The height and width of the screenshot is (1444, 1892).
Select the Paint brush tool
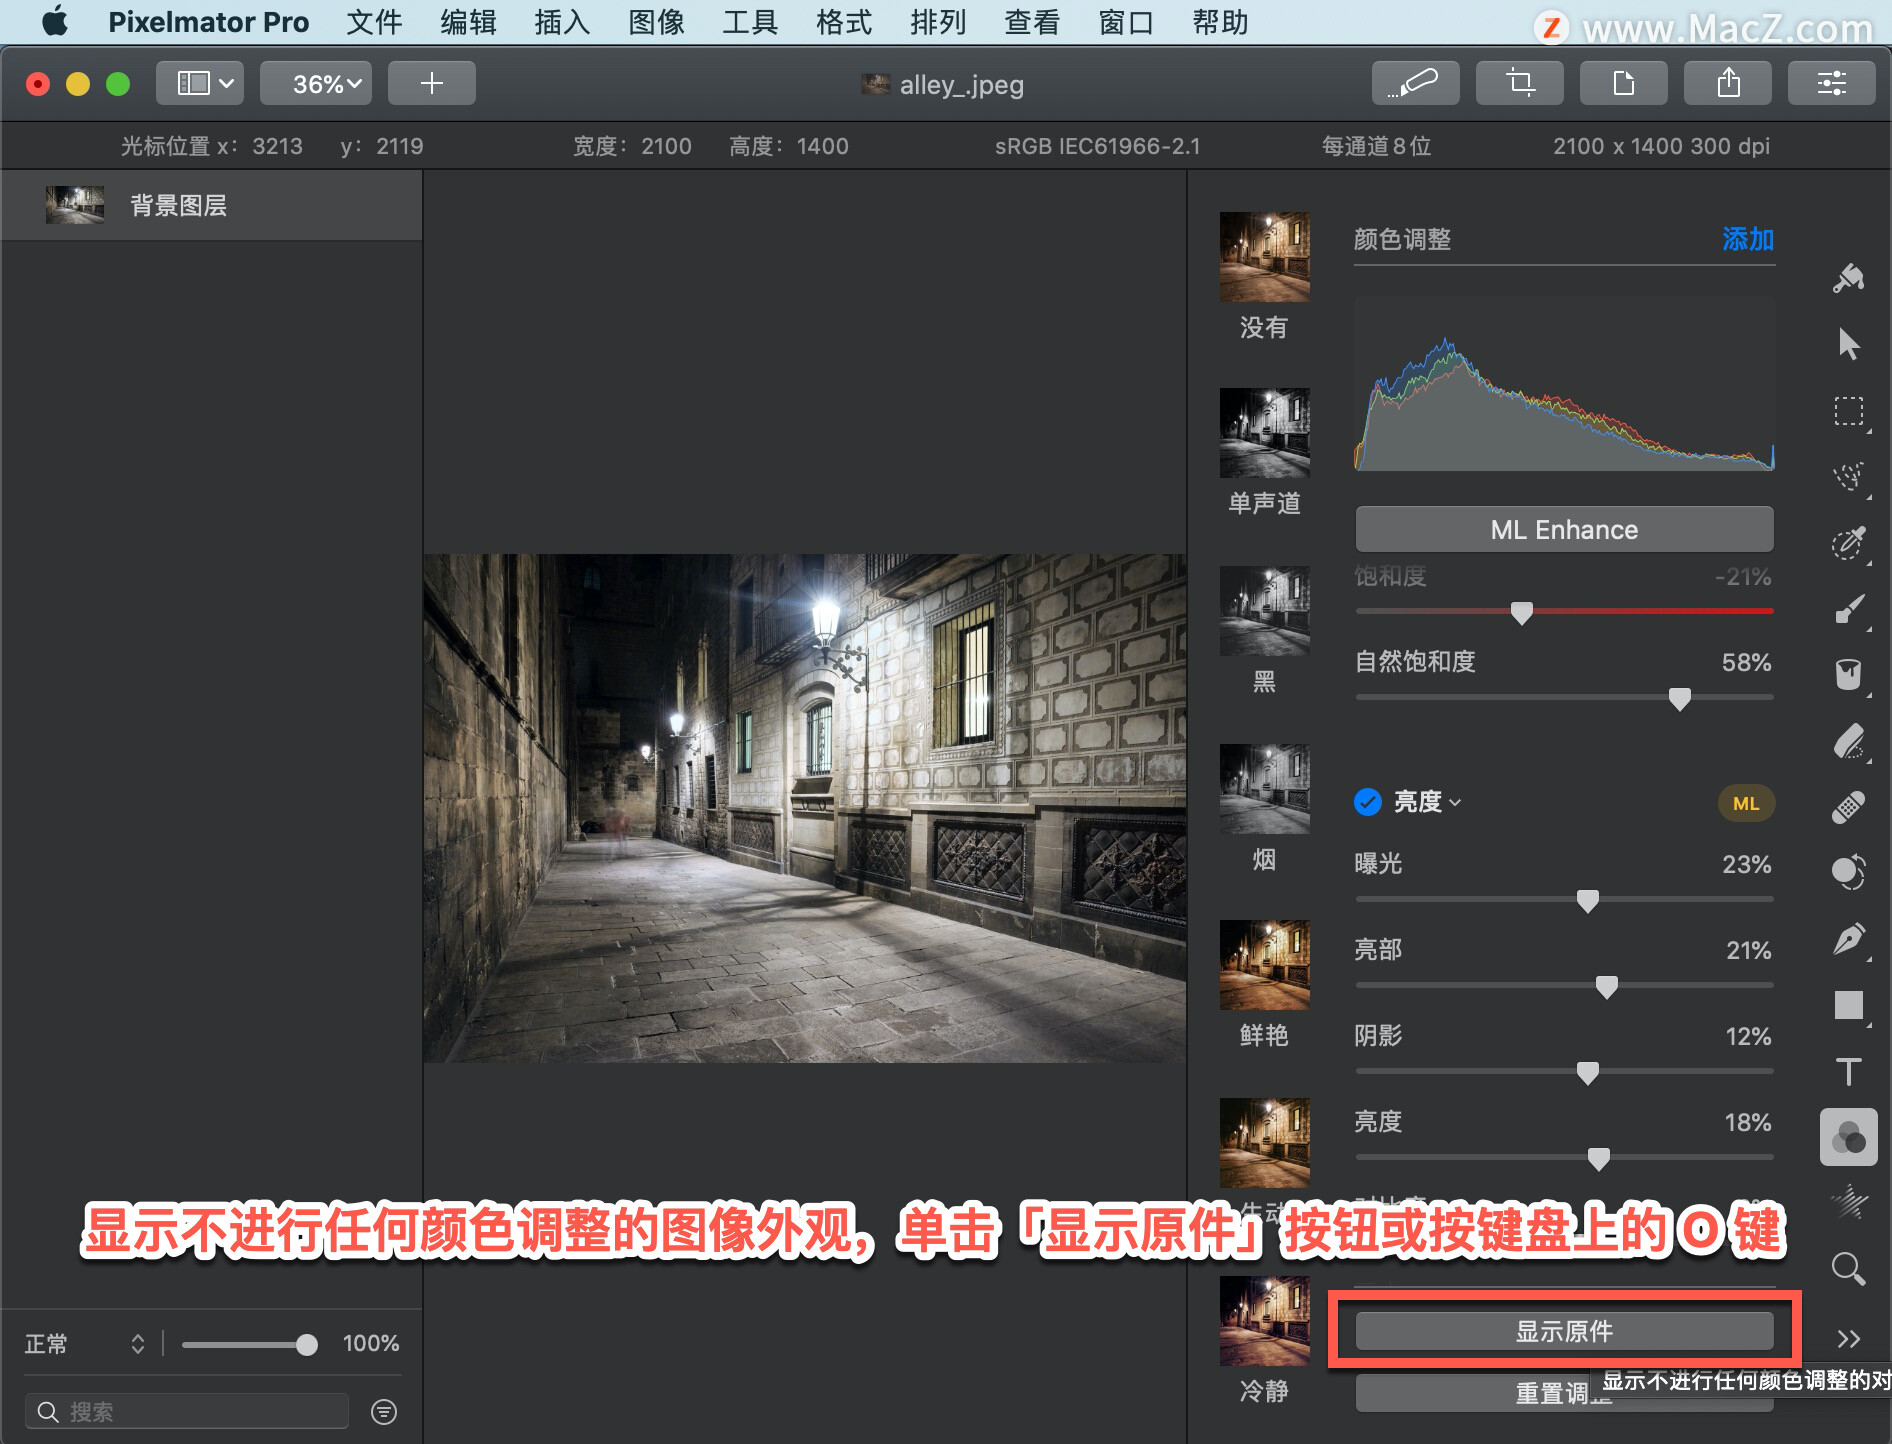click(x=1849, y=609)
